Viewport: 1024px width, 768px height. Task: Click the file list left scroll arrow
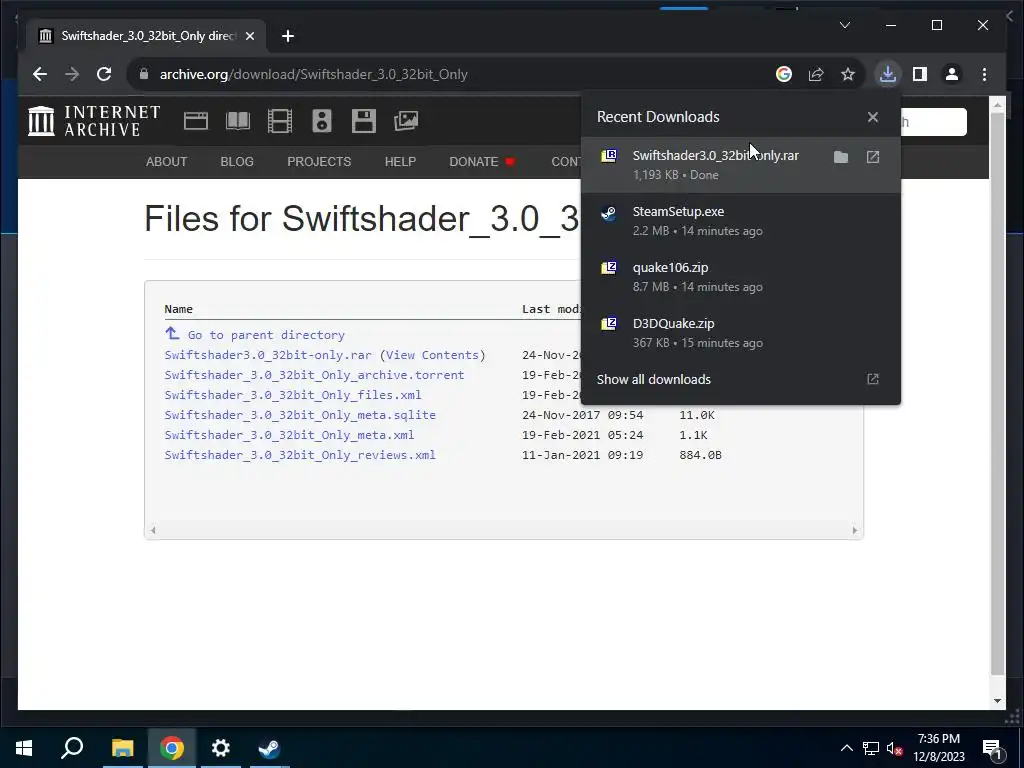tap(153, 530)
